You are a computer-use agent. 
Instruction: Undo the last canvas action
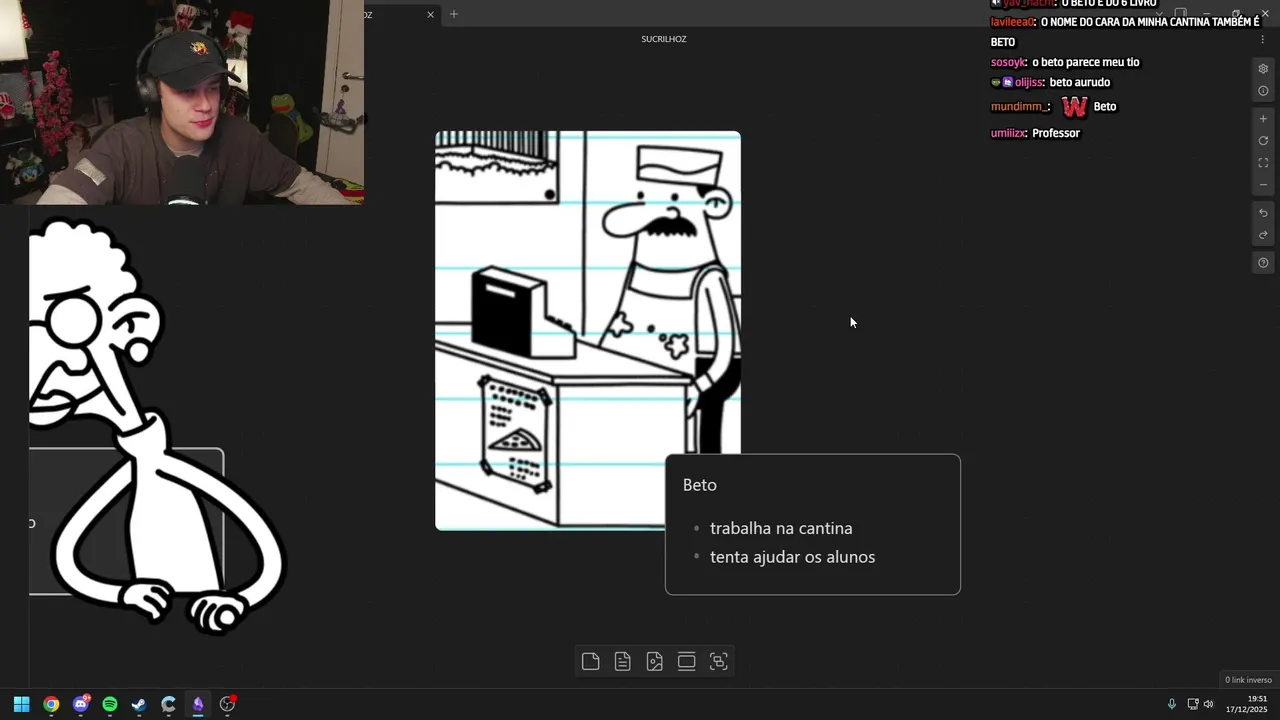click(x=1263, y=213)
